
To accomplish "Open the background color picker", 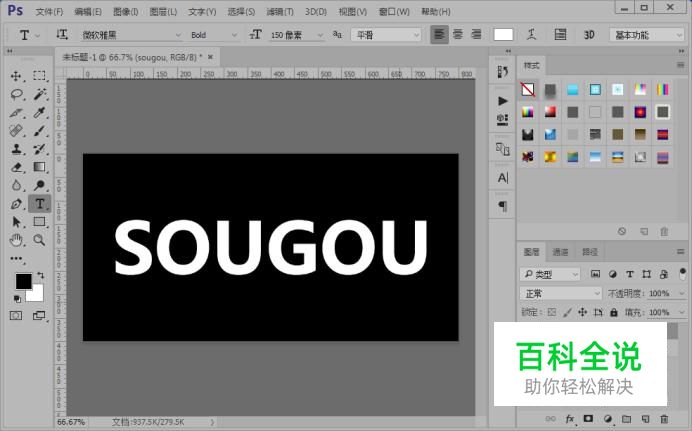I will coord(38,296).
